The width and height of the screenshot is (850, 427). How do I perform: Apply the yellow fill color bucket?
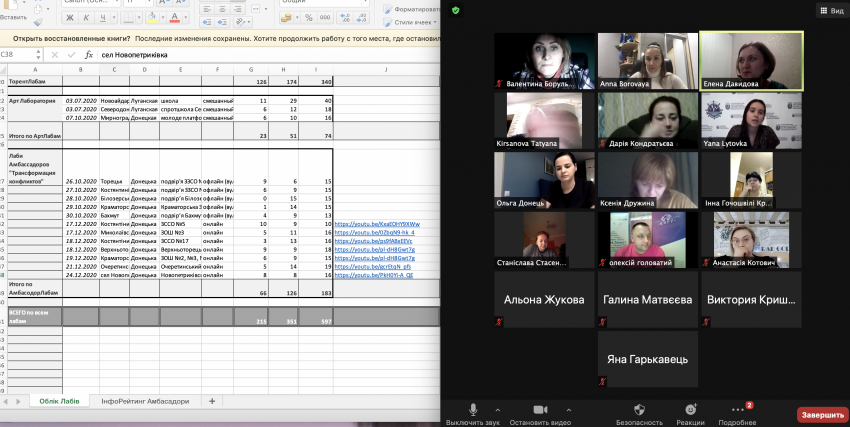[152, 18]
